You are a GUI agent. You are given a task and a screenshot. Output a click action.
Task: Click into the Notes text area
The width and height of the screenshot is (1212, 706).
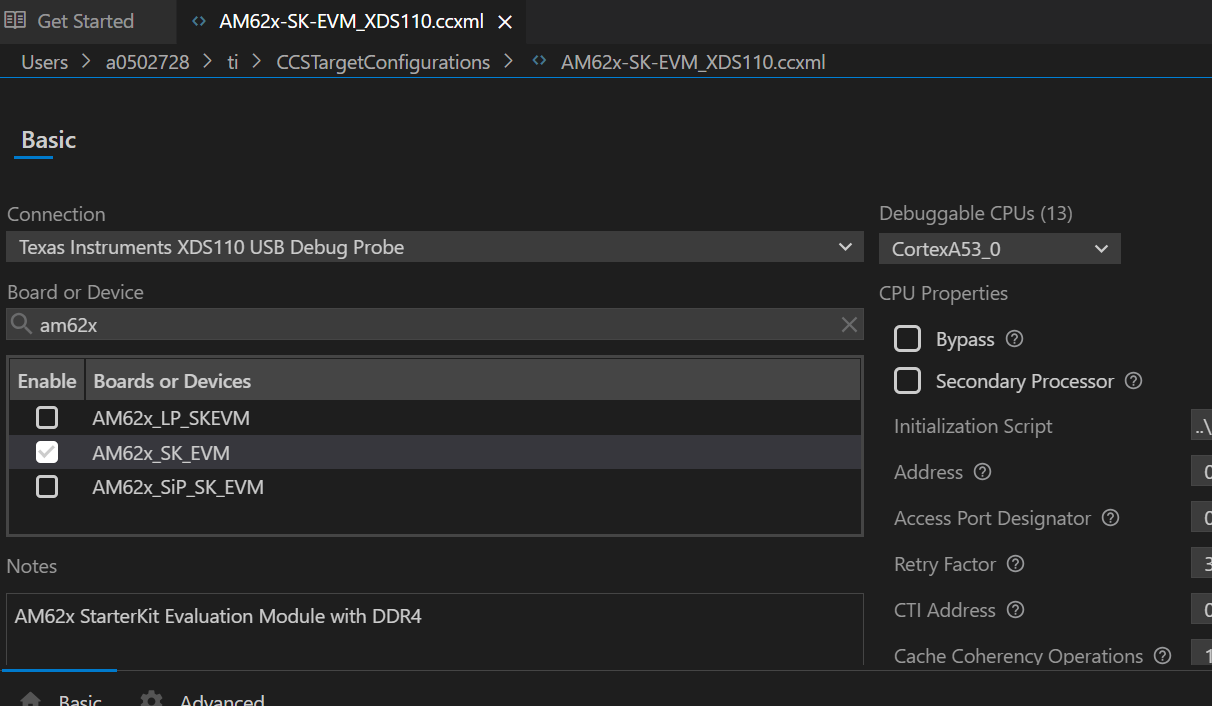tap(435, 630)
